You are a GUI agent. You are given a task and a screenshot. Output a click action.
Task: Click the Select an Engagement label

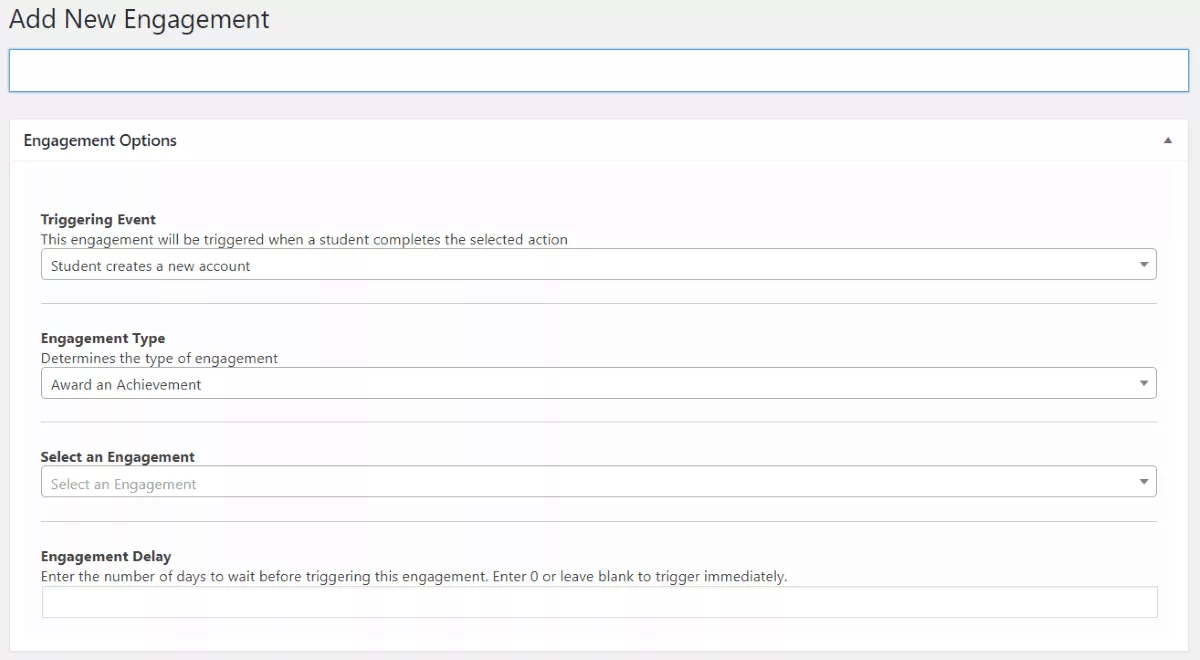(x=118, y=457)
